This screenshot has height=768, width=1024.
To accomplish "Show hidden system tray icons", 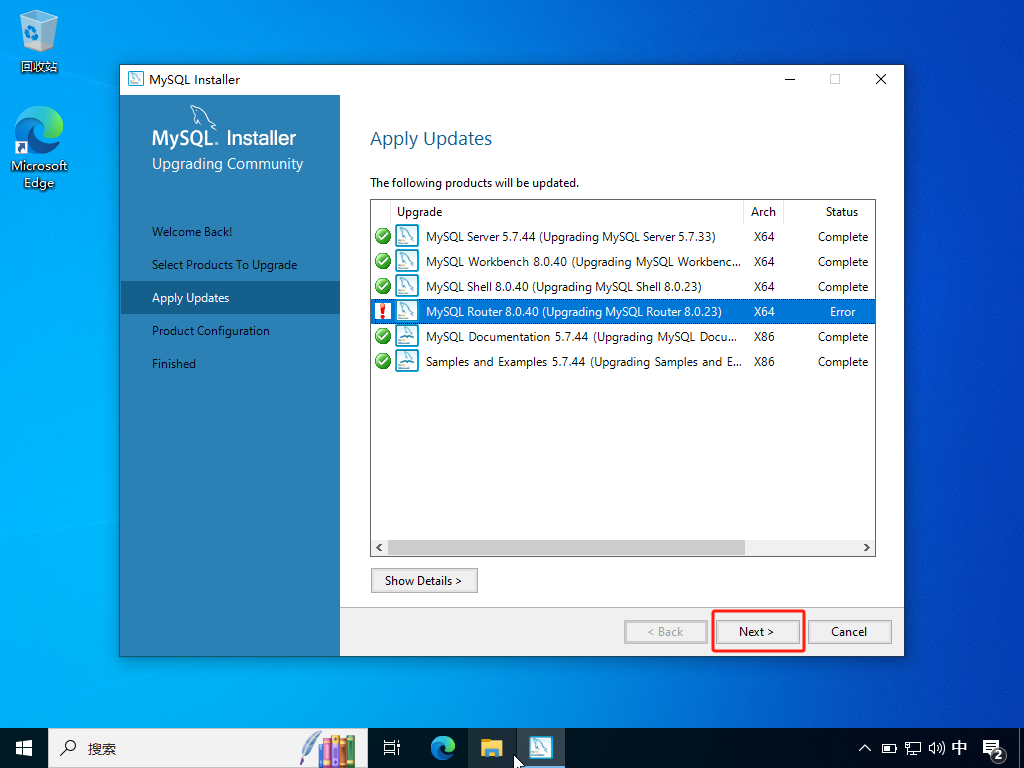I will click(865, 747).
